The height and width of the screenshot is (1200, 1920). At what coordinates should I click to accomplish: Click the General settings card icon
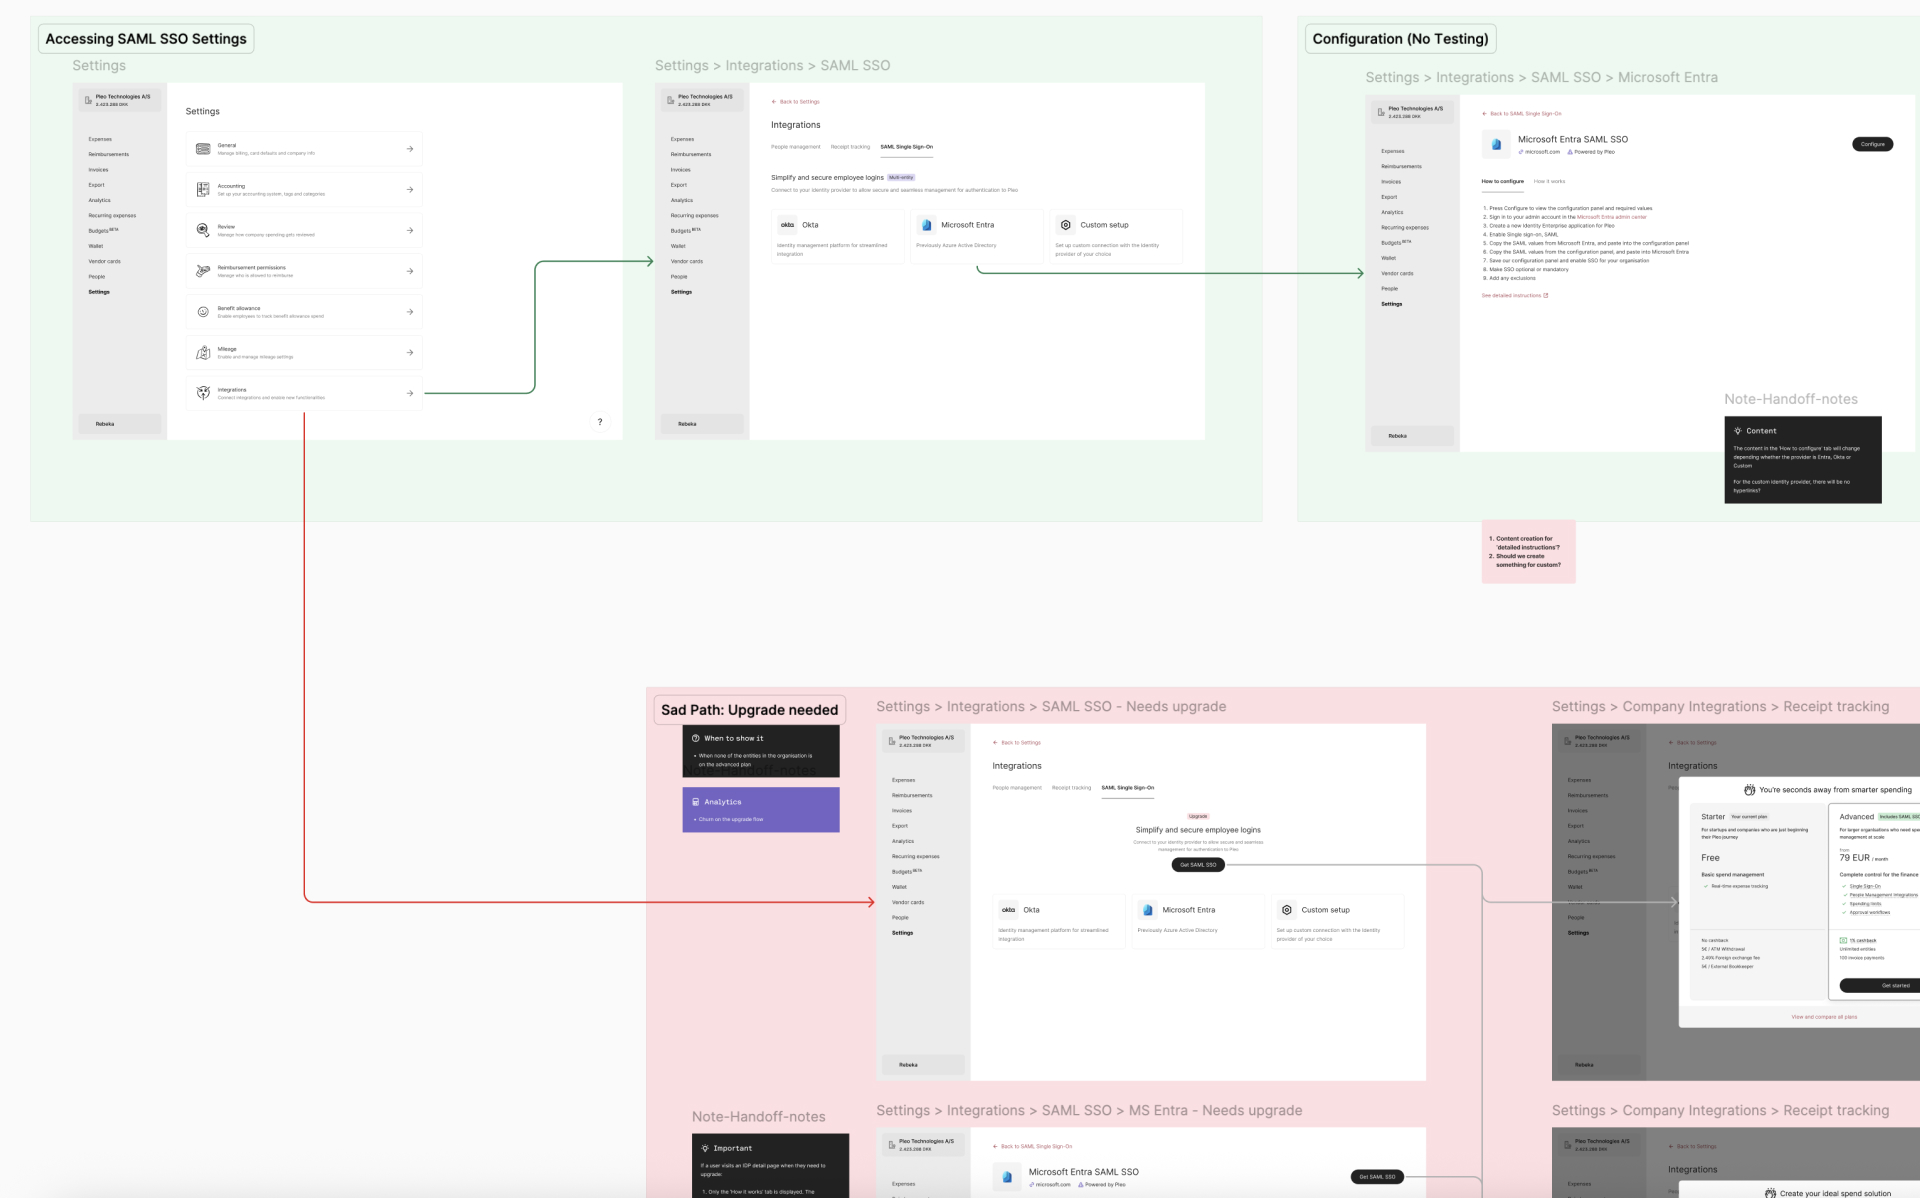pos(203,149)
